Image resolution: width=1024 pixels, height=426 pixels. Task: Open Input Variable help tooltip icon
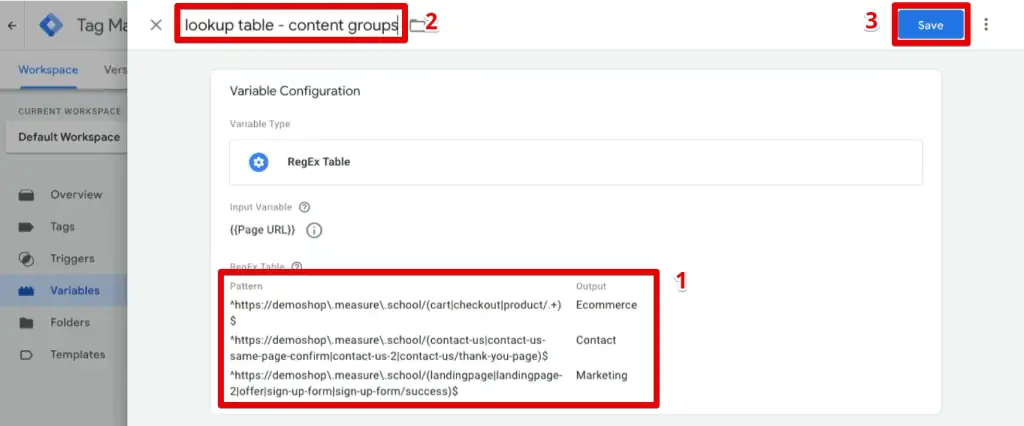pyautogui.click(x=304, y=207)
